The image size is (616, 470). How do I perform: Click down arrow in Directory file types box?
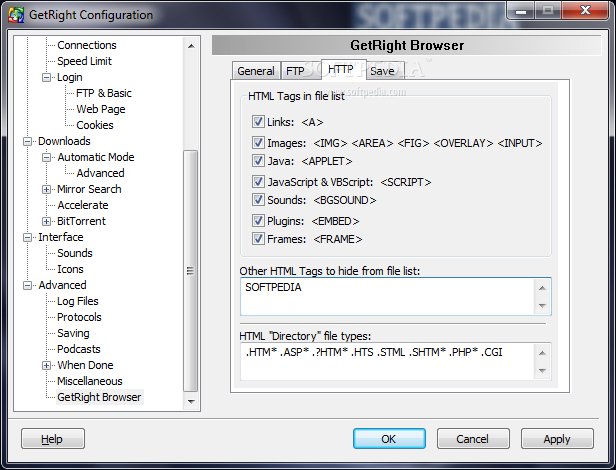[543, 370]
